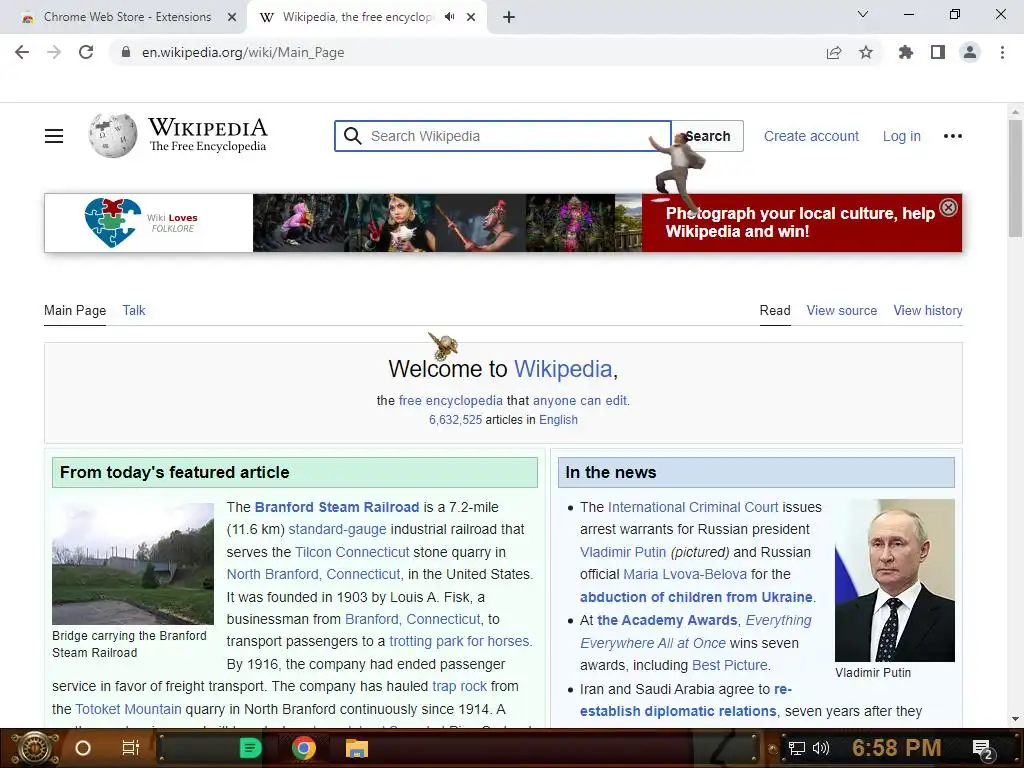Follow the Academy Awards link
The height and width of the screenshot is (768, 1024).
click(x=667, y=620)
